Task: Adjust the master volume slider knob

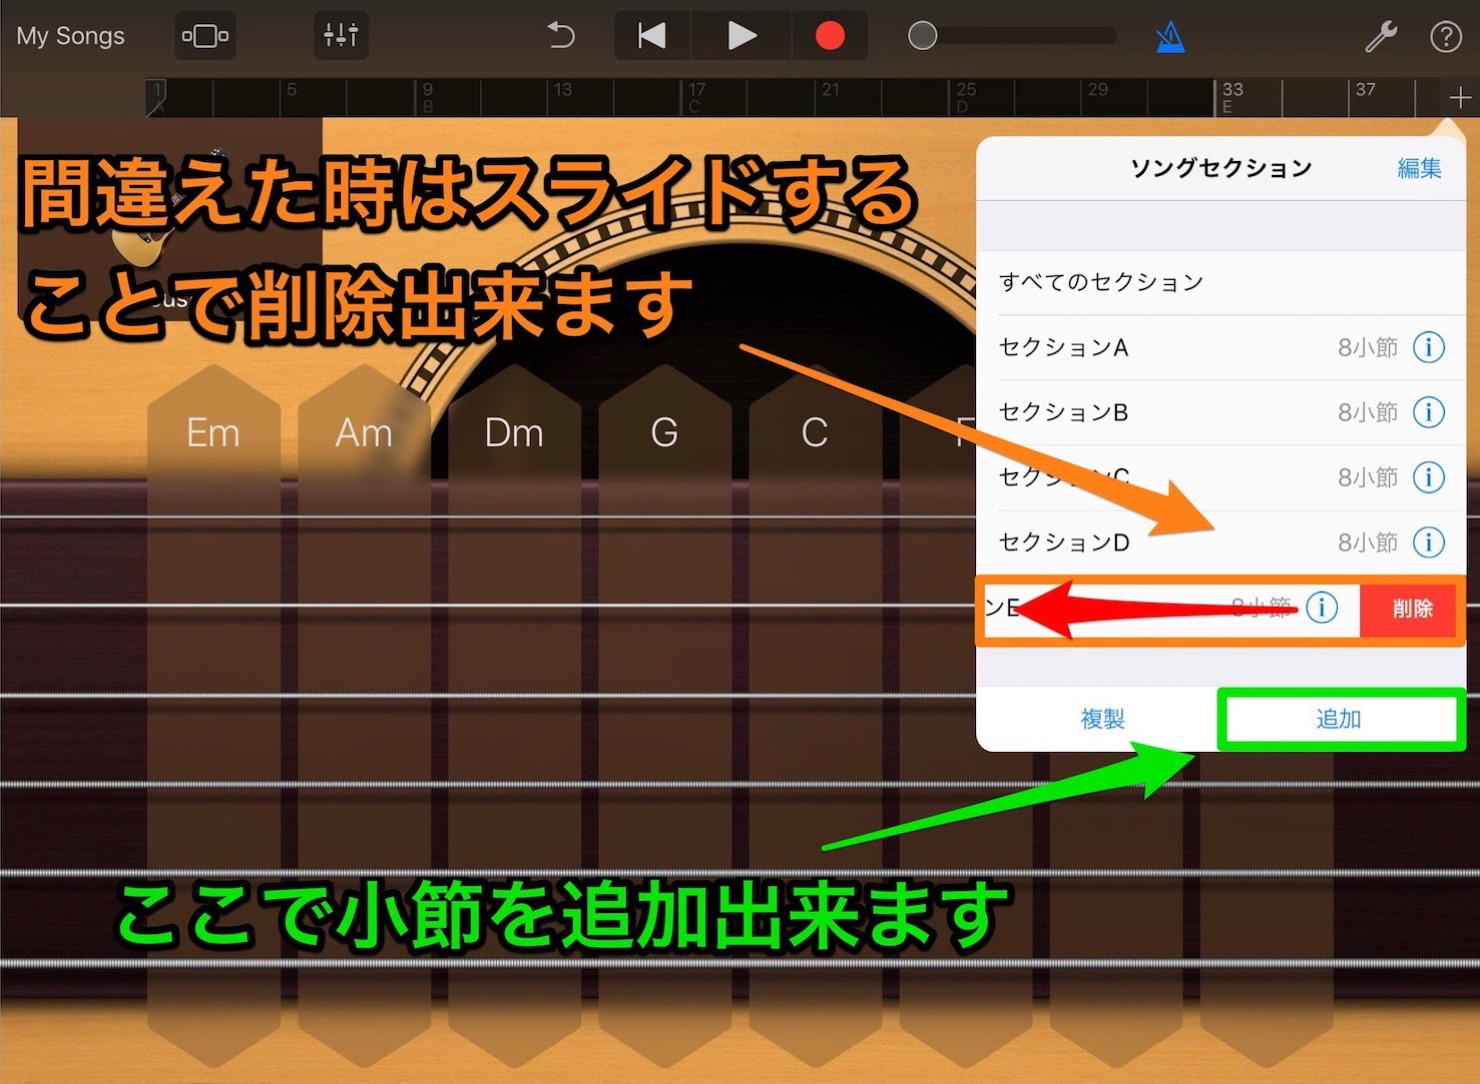Action: point(922,36)
